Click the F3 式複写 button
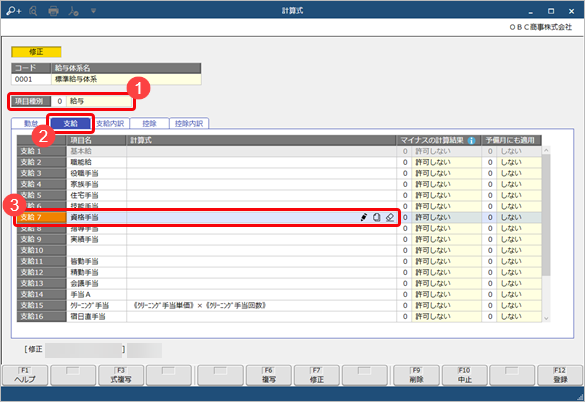585x402 pixels. [x=121, y=375]
